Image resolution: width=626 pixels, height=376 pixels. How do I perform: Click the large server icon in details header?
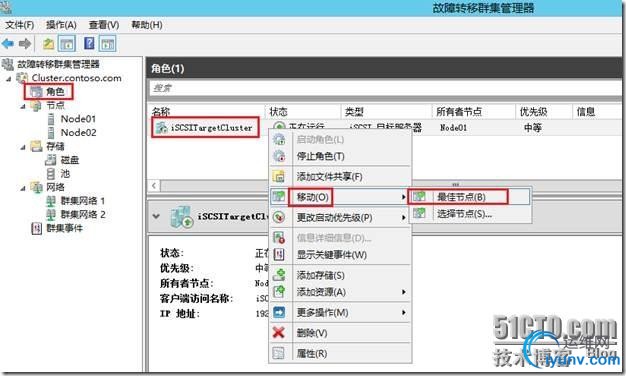182,217
